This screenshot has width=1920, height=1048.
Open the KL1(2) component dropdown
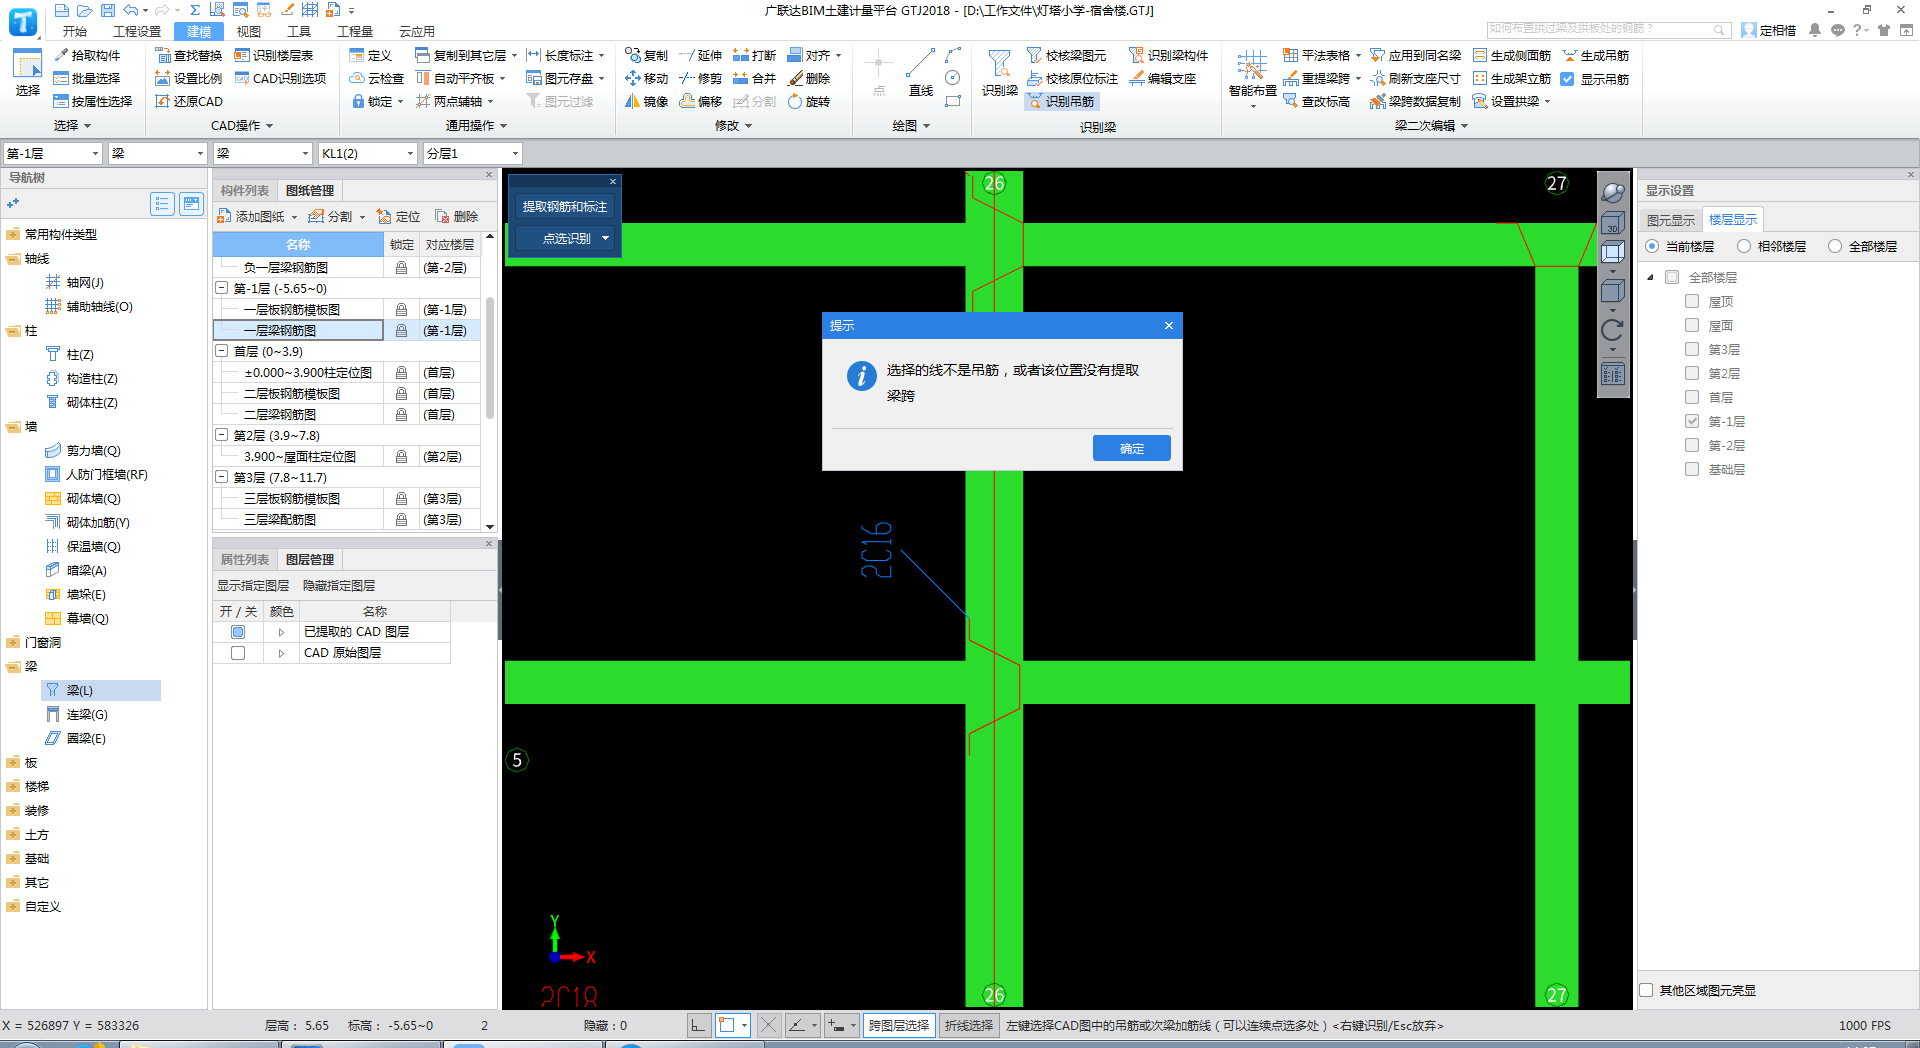pos(410,153)
